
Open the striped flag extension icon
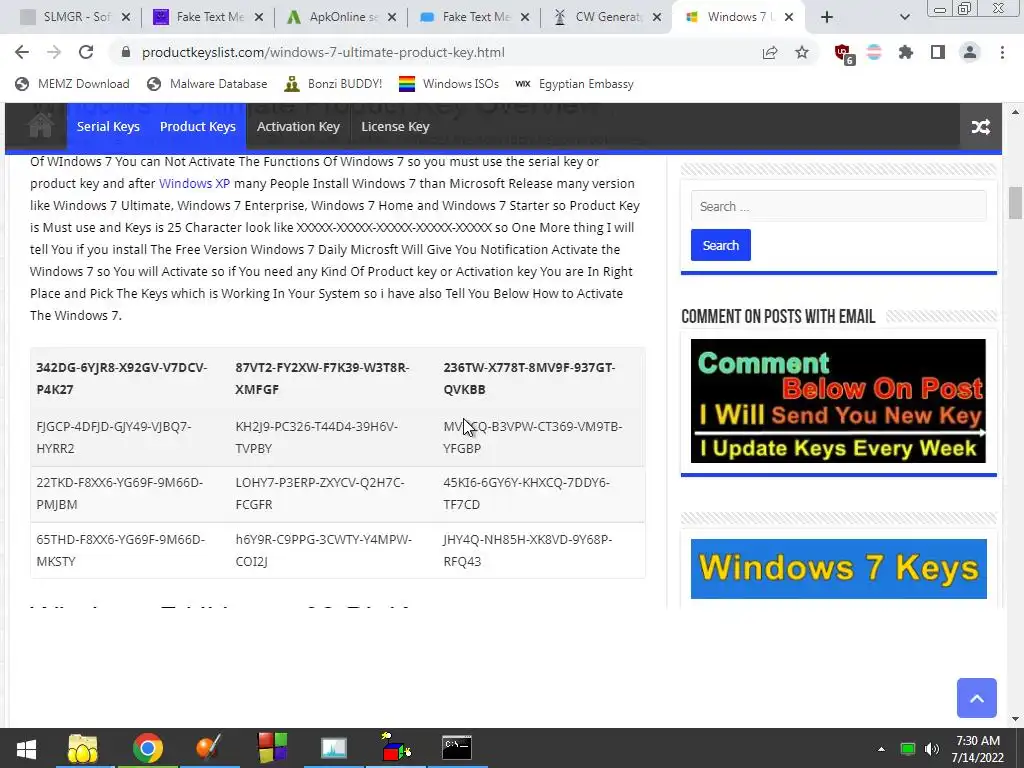(x=874, y=52)
